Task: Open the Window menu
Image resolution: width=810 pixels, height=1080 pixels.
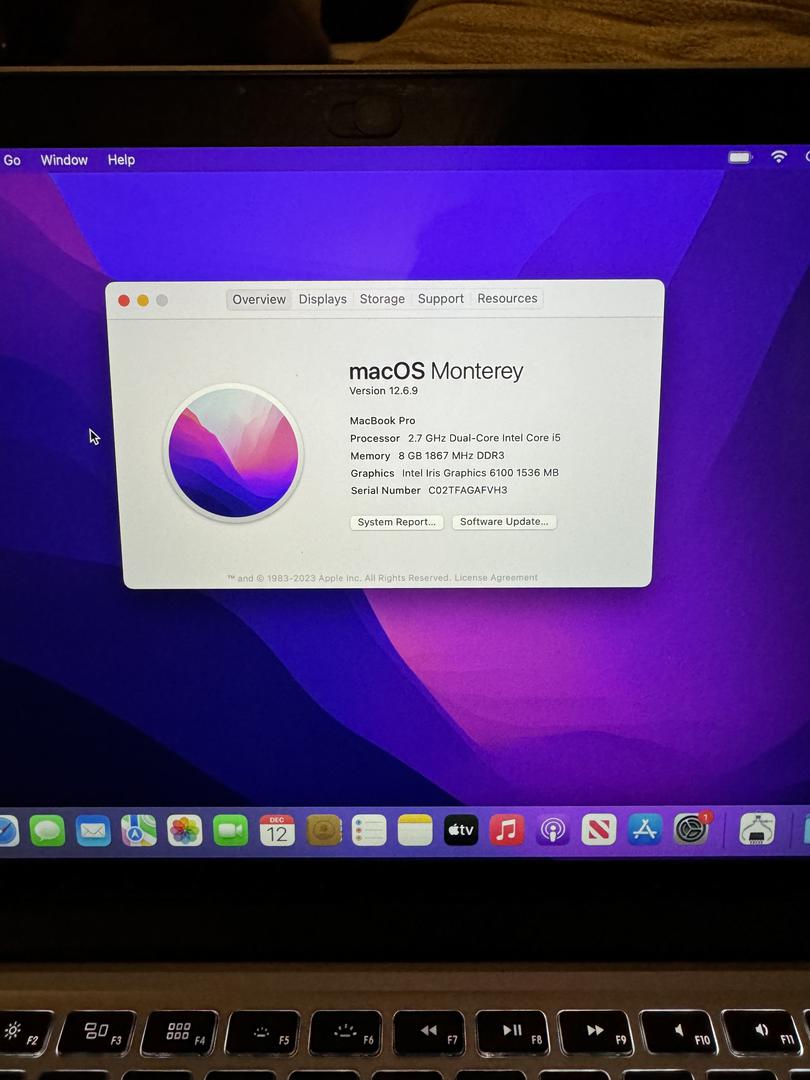Action: click(x=64, y=160)
